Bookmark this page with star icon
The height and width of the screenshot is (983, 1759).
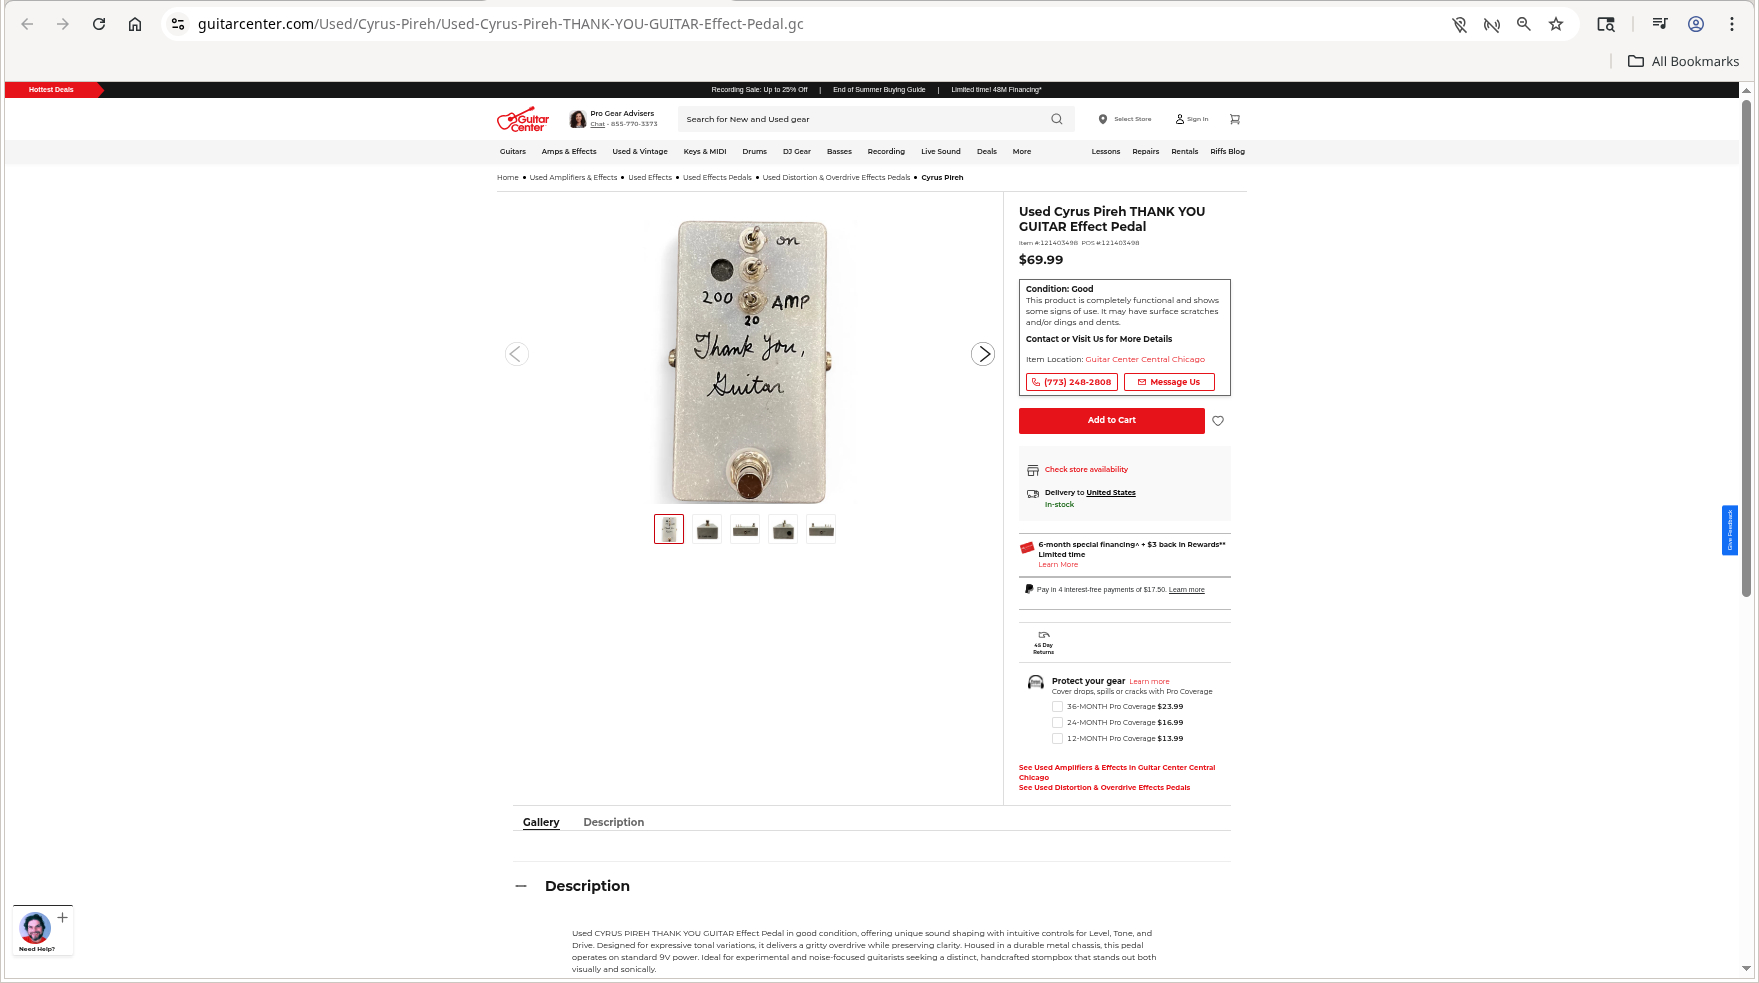point(1556,24)
